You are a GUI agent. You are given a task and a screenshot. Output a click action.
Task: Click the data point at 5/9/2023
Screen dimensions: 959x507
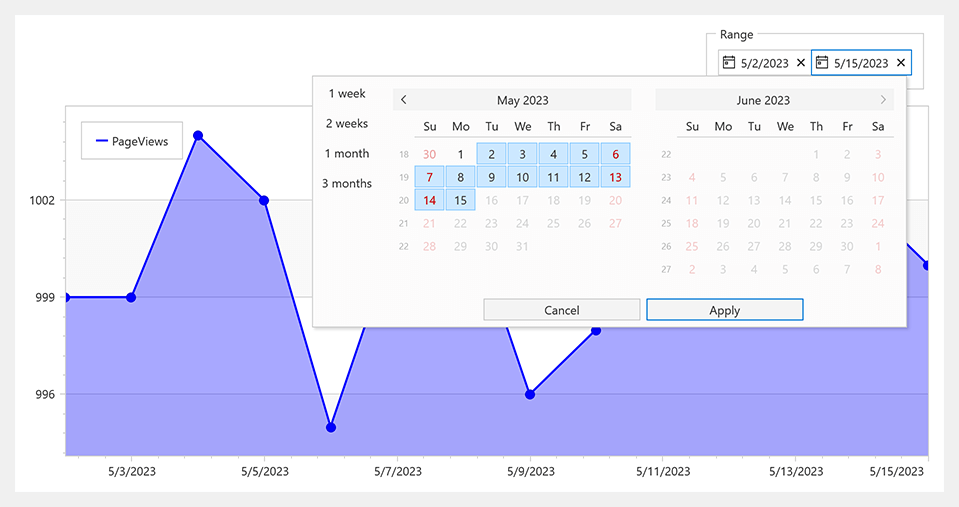coord(530,394)
